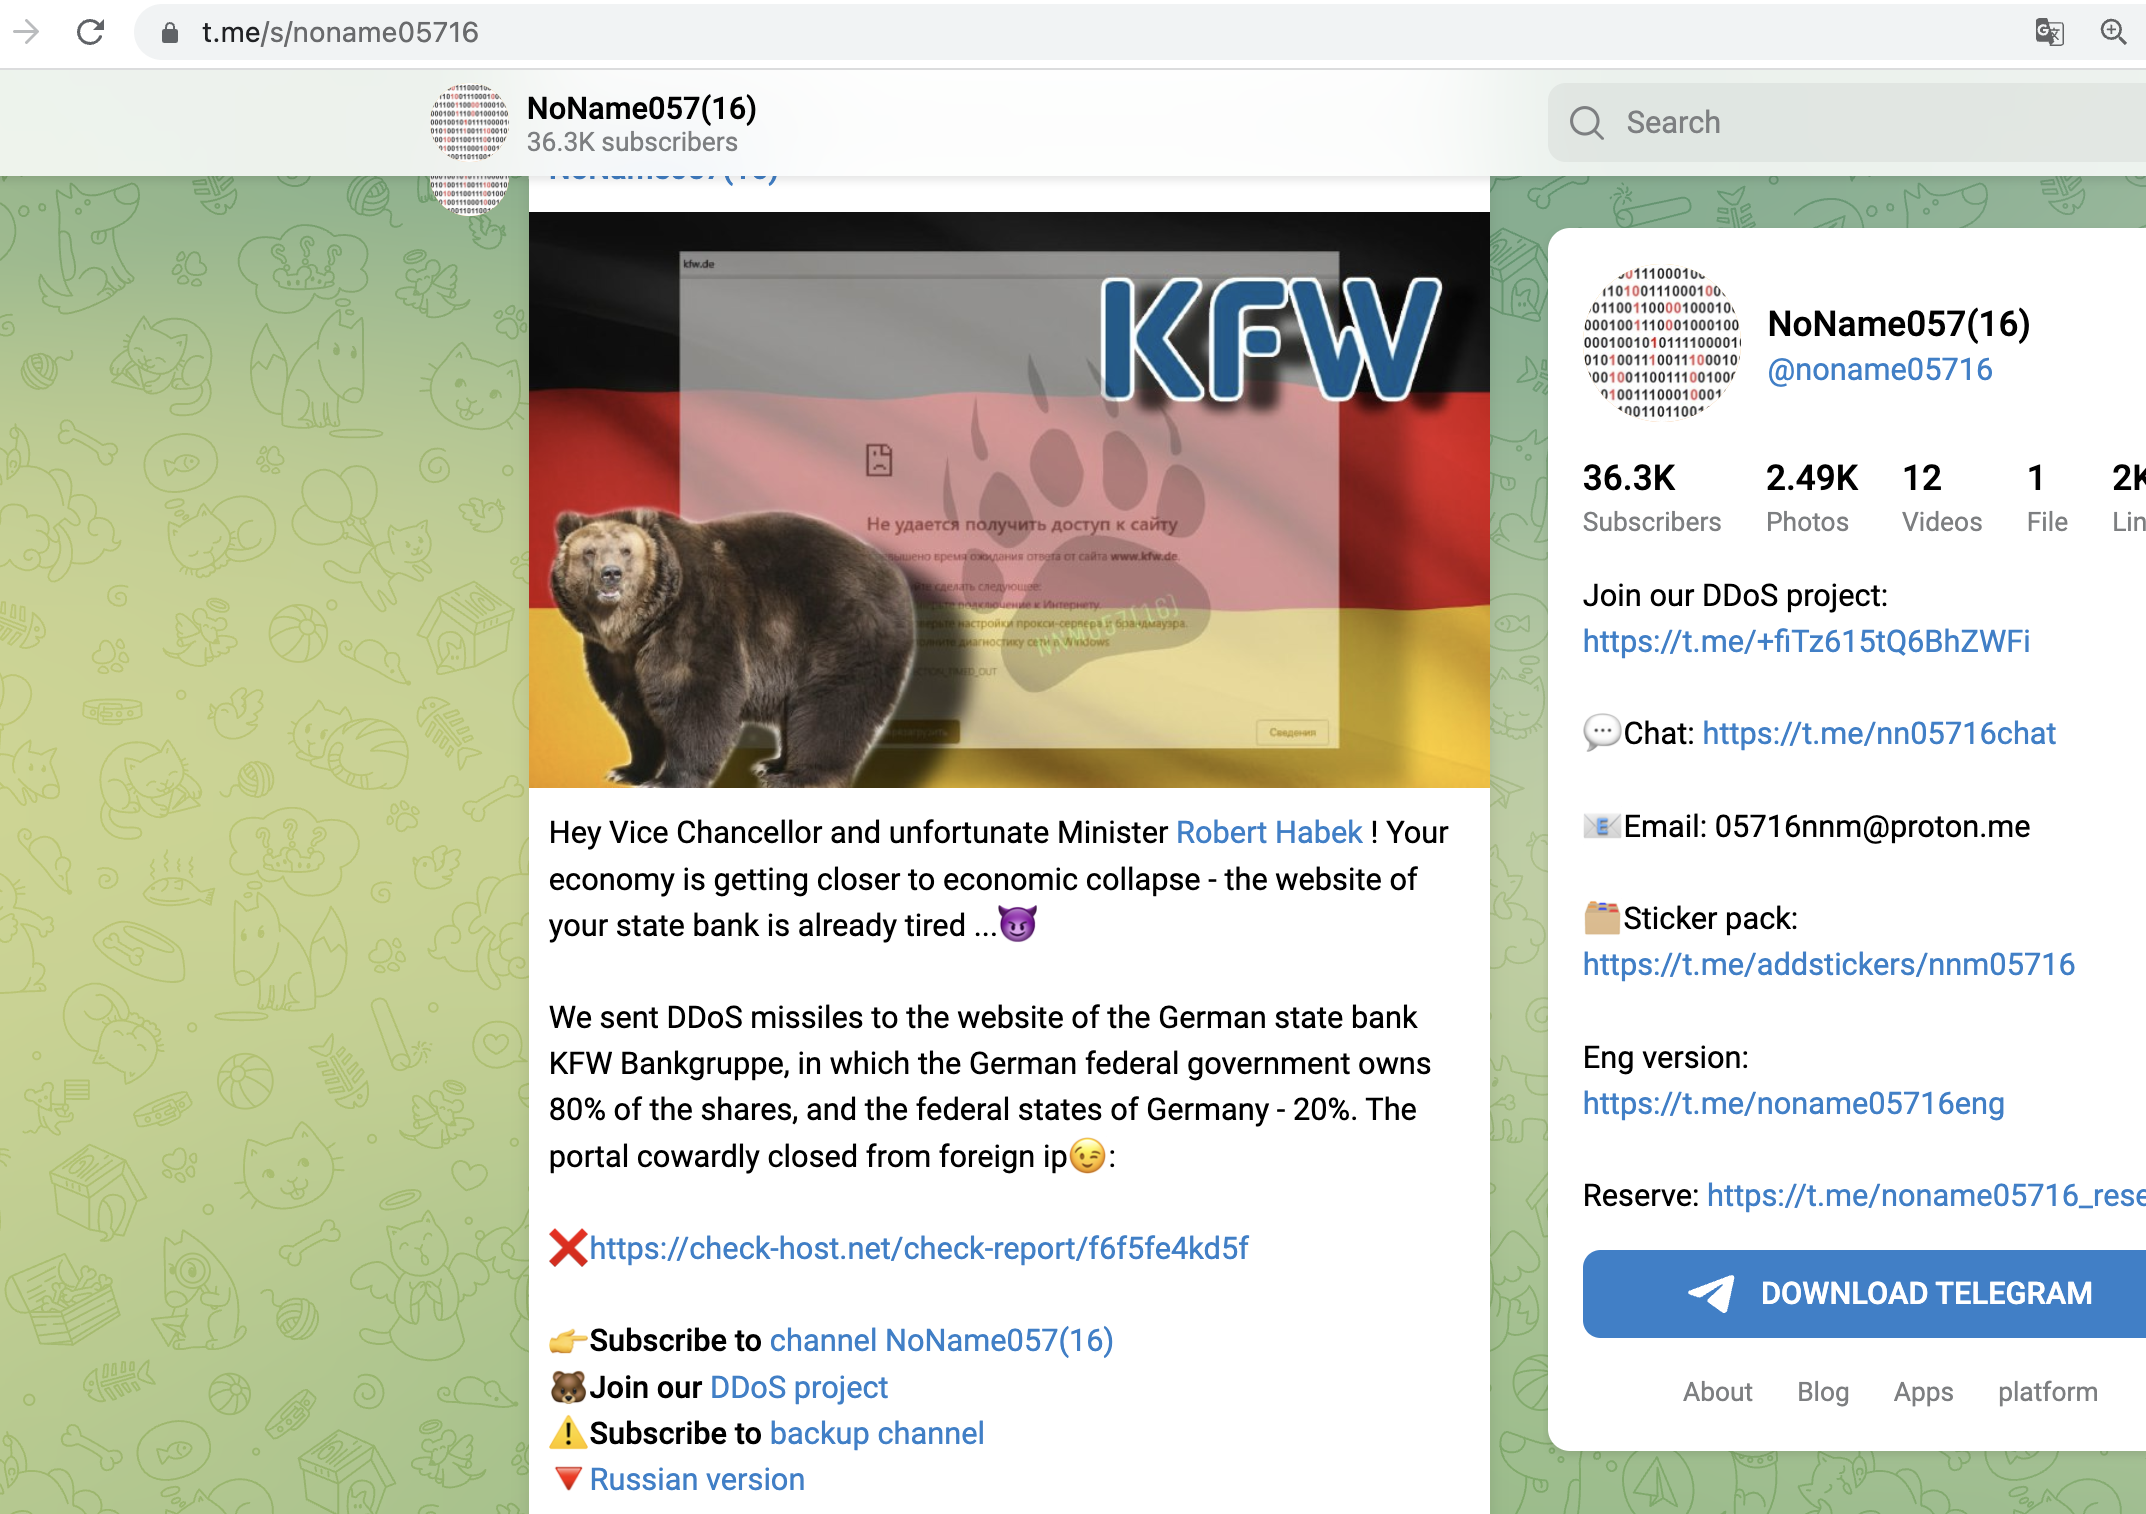Open the KFW bear post image

[1009, 500]
